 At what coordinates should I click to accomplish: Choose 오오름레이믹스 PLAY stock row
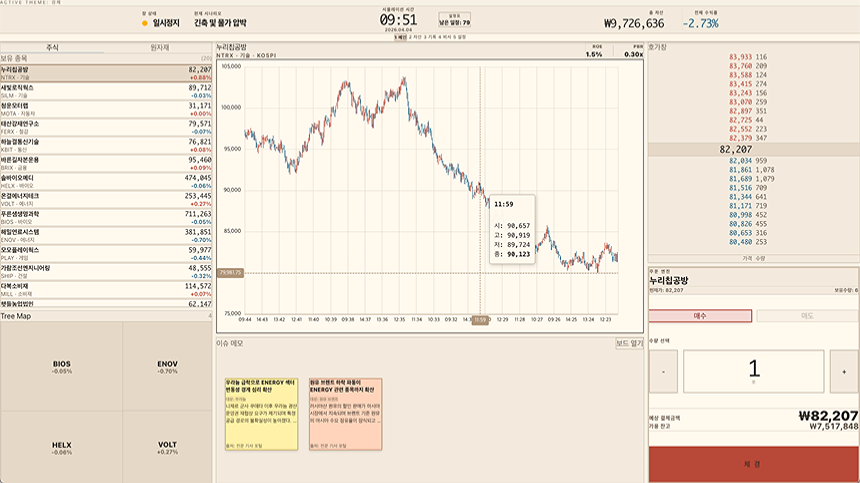[106, 253]
